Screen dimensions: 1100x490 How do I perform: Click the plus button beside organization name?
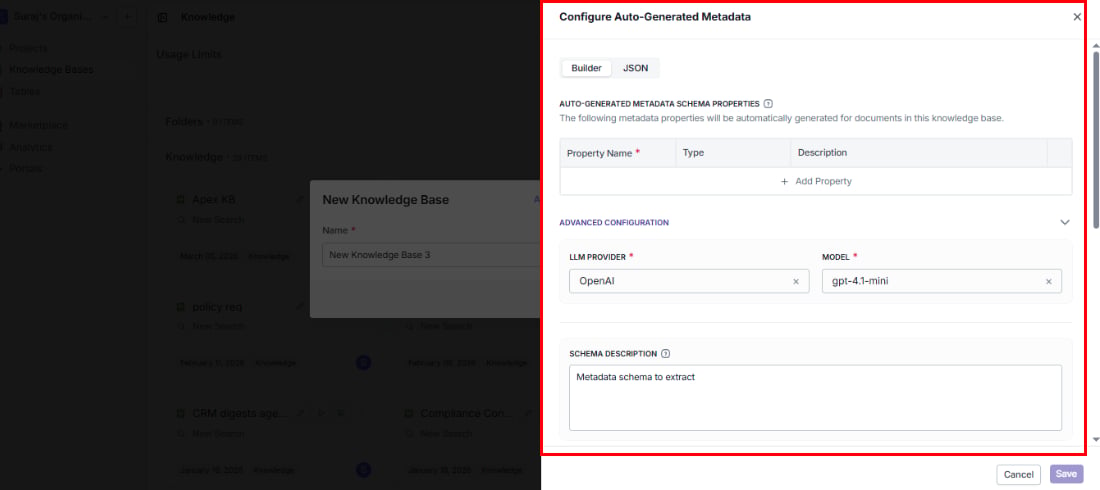click(126, 17)
